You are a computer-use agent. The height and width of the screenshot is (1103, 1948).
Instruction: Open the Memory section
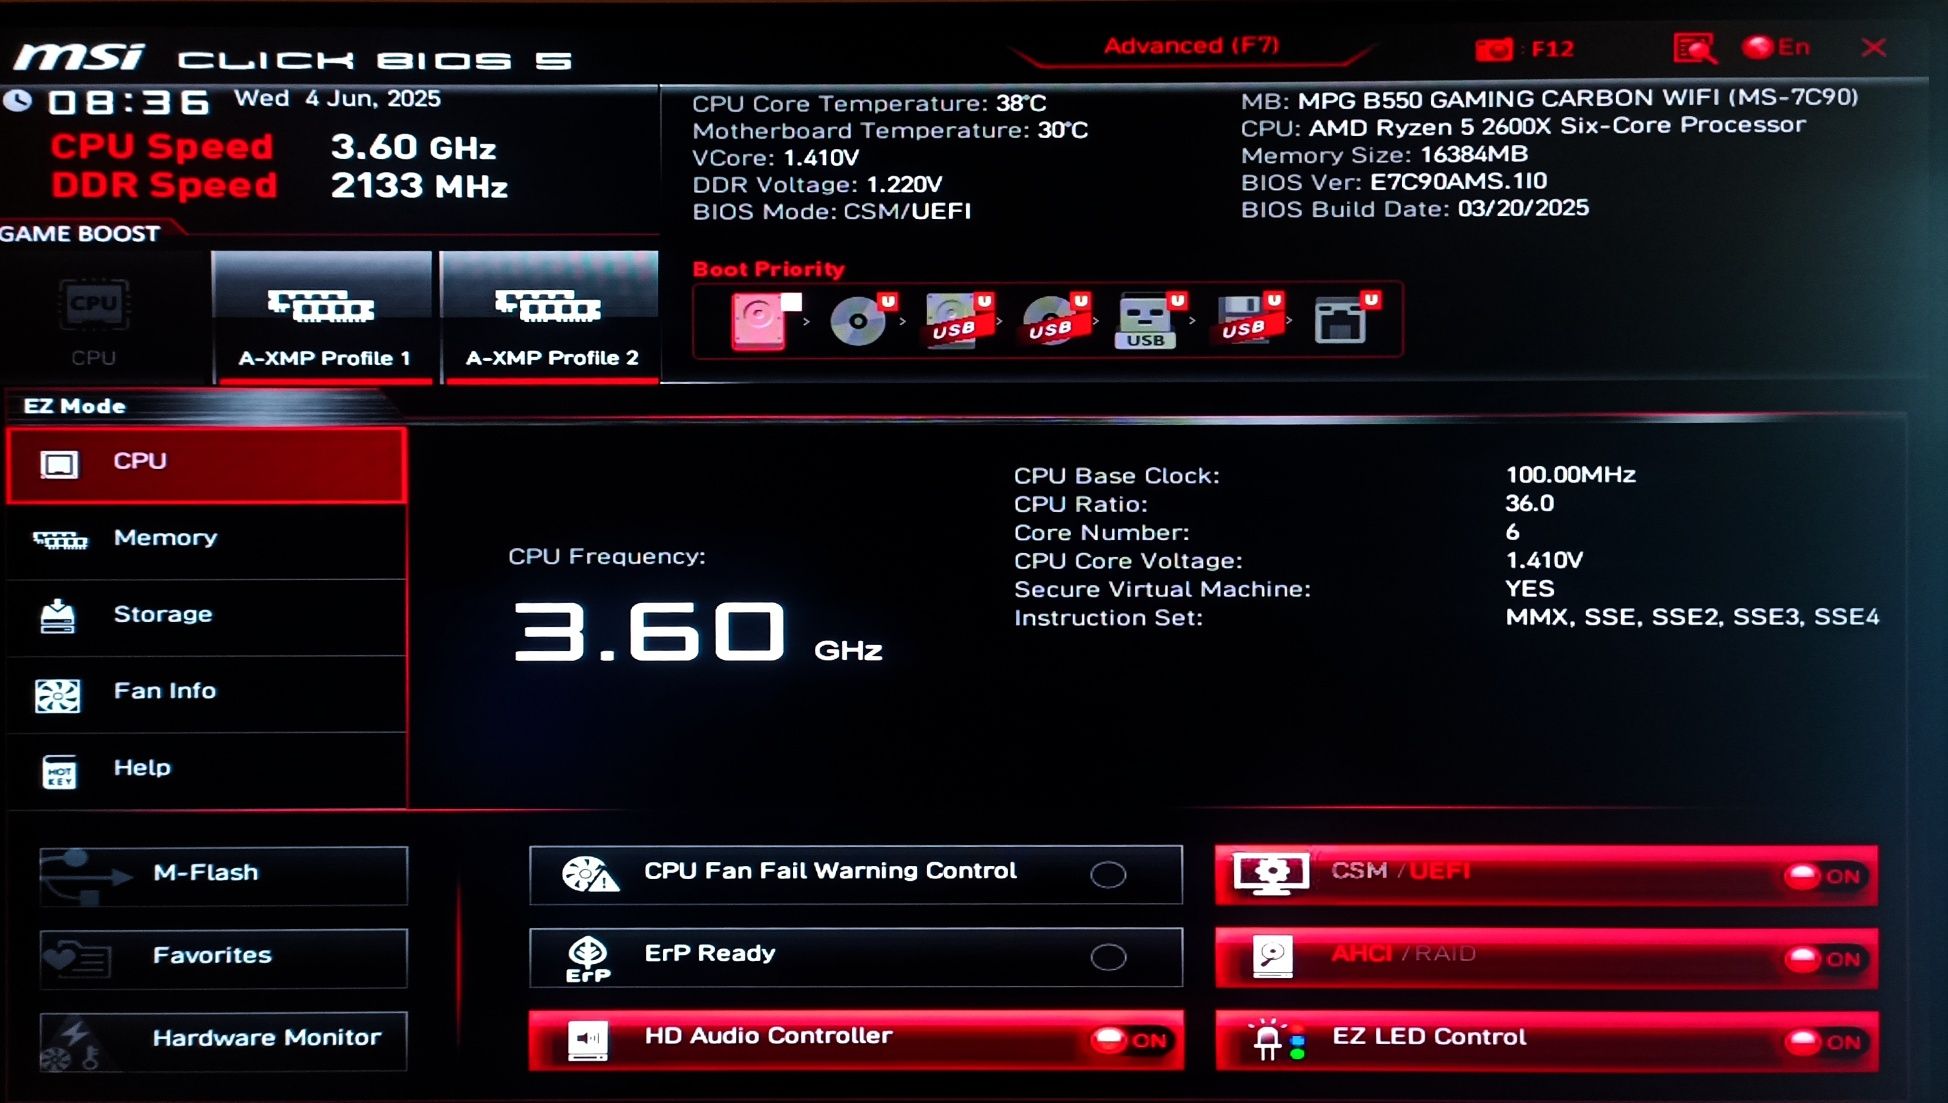(x=206, y=540)
